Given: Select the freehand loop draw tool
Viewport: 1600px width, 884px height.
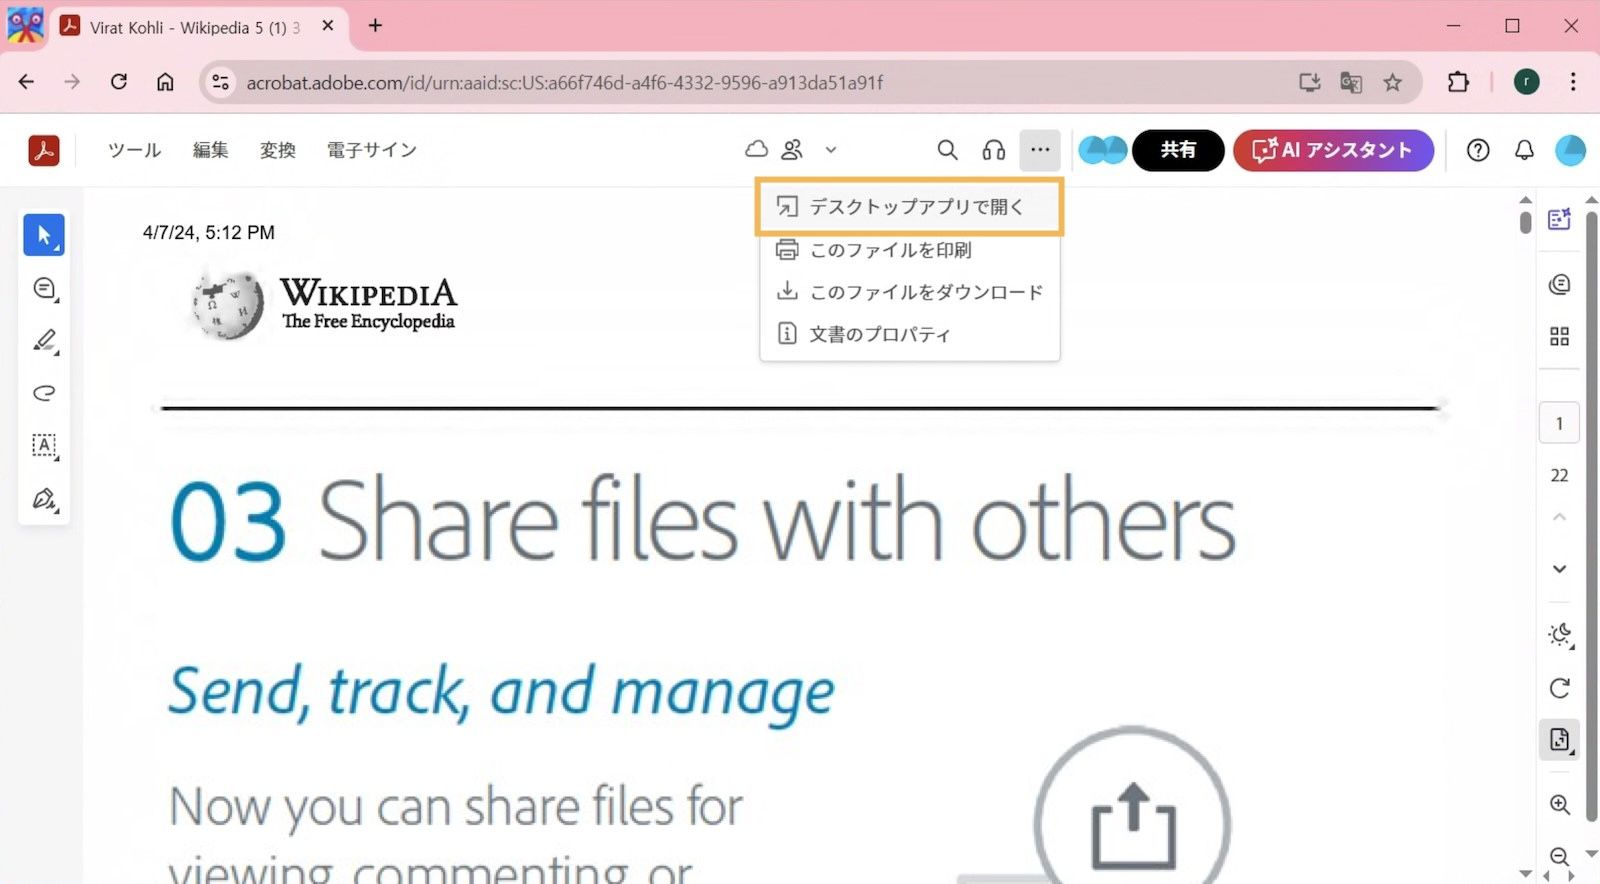Looking at the screenshot, I should [x=44, y=393].
